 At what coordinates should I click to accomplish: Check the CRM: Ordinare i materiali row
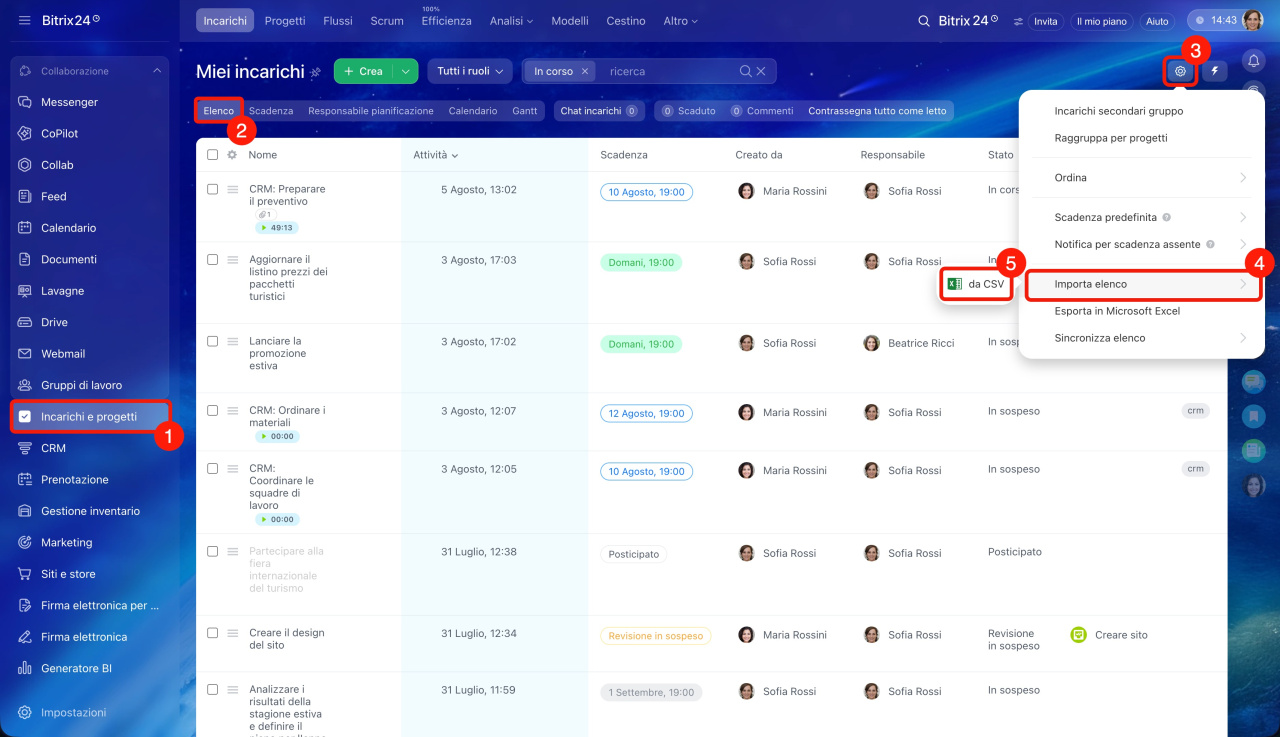212,410
